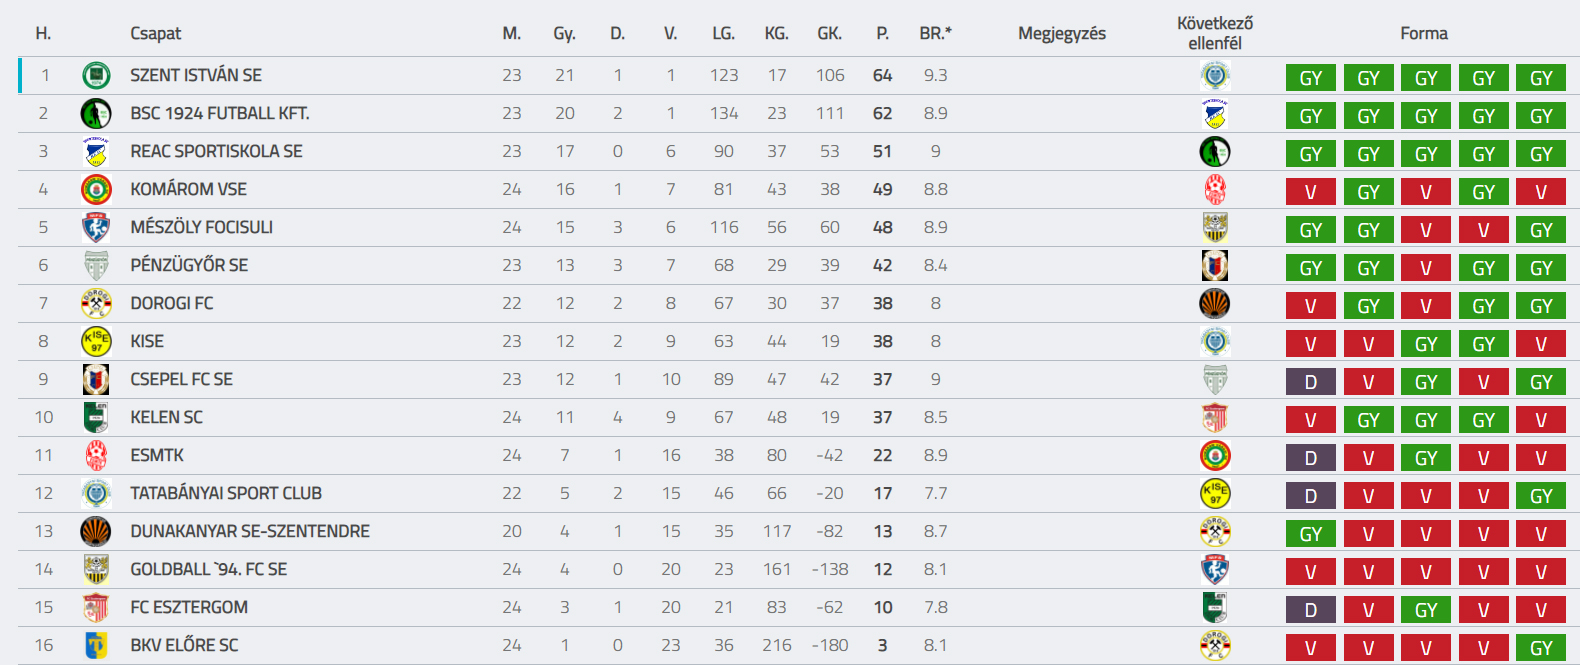Click BKV Előre SC's green GY form badge
The height and width of the screenshot is (665, 1580).
coord(1541,647)
